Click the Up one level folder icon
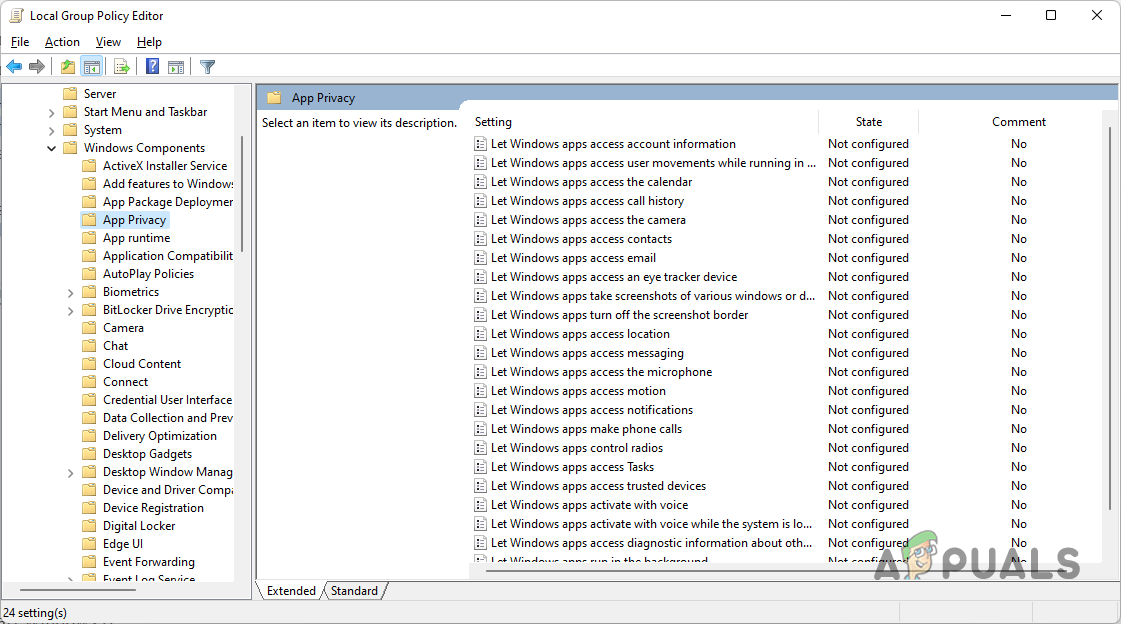The image size is (1121, 624). click(68, 66)
